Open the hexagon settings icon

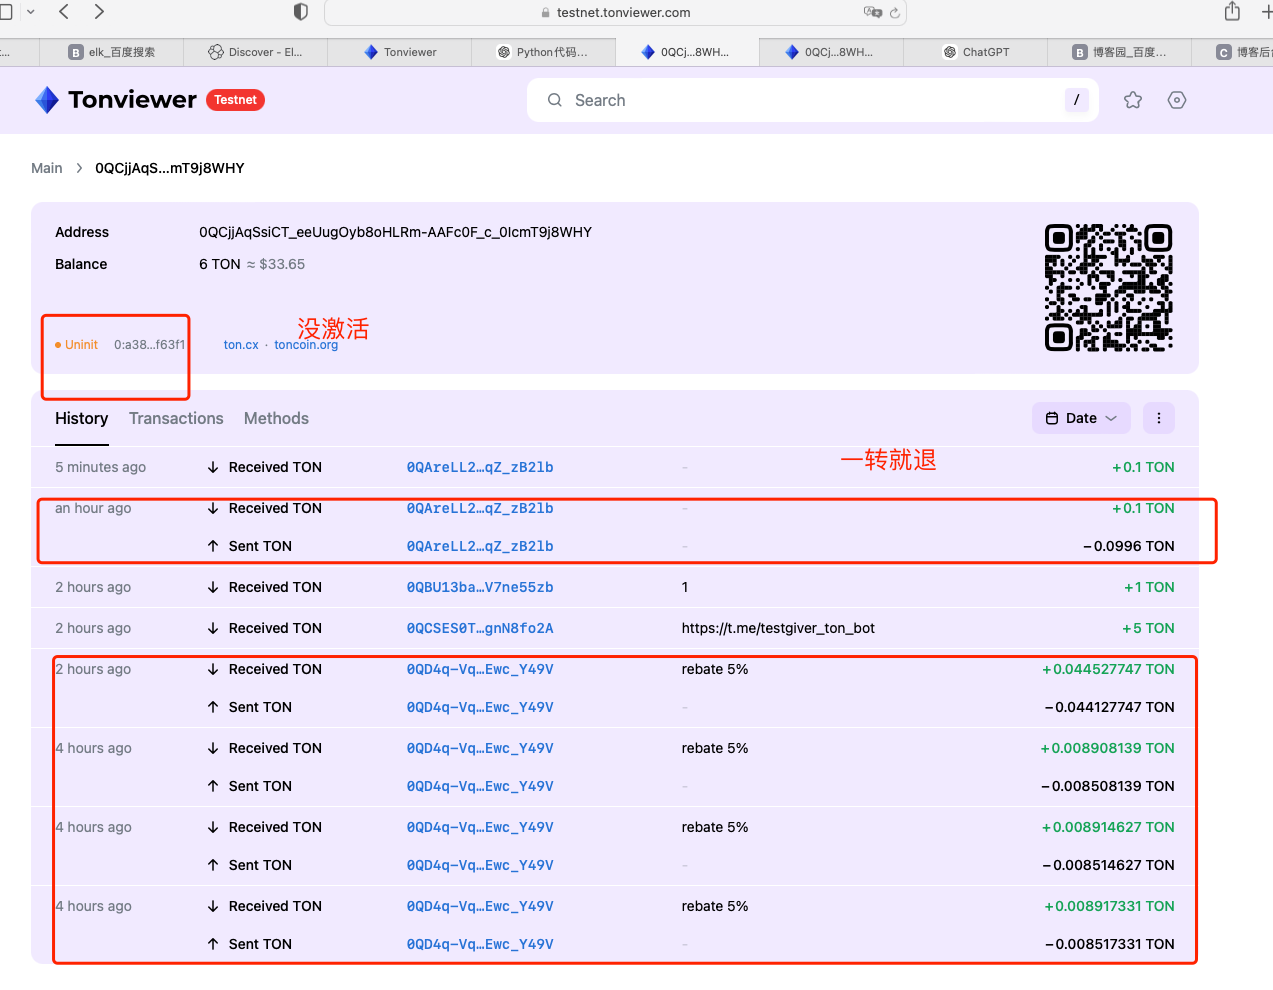coord(1177,100)
